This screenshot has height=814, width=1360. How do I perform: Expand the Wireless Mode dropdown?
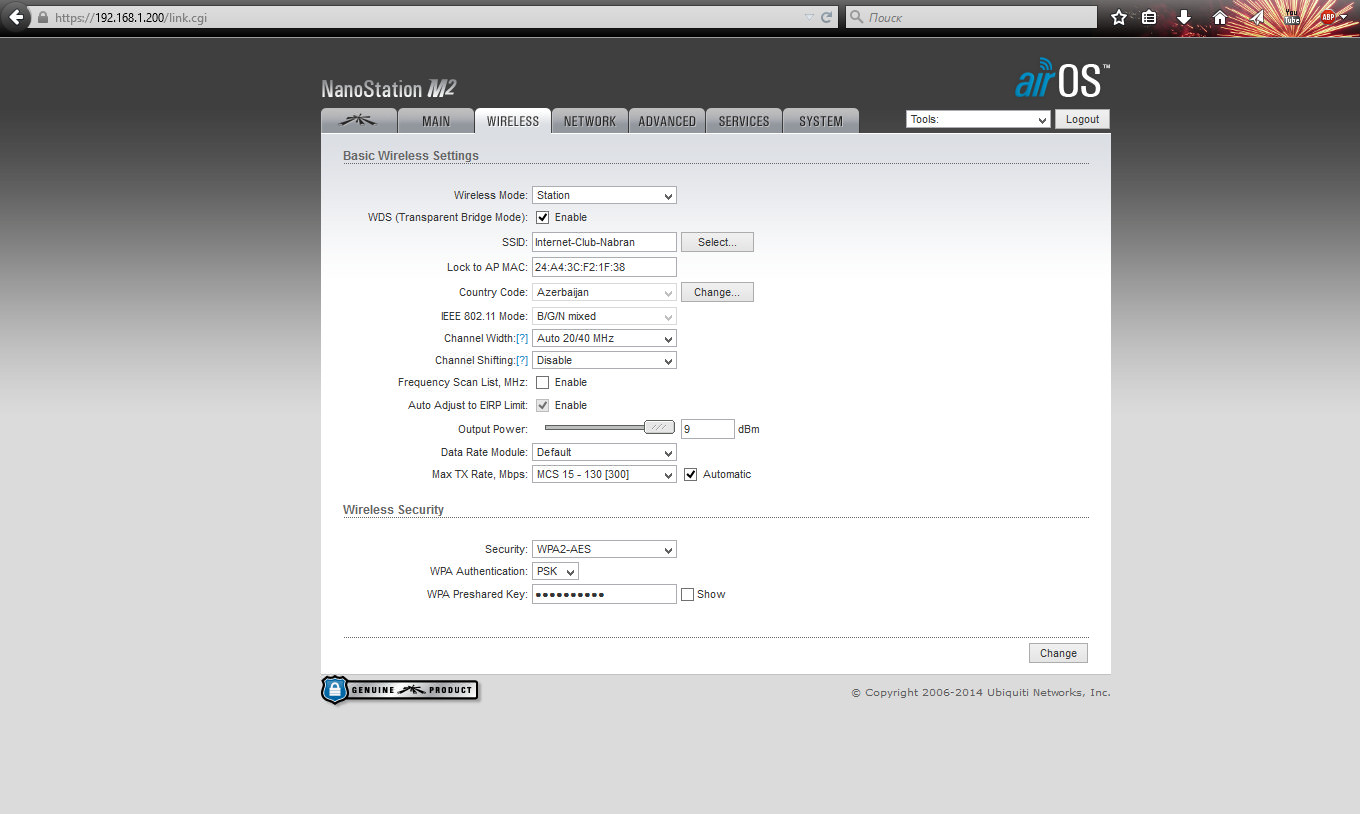(x=604, y=195)
